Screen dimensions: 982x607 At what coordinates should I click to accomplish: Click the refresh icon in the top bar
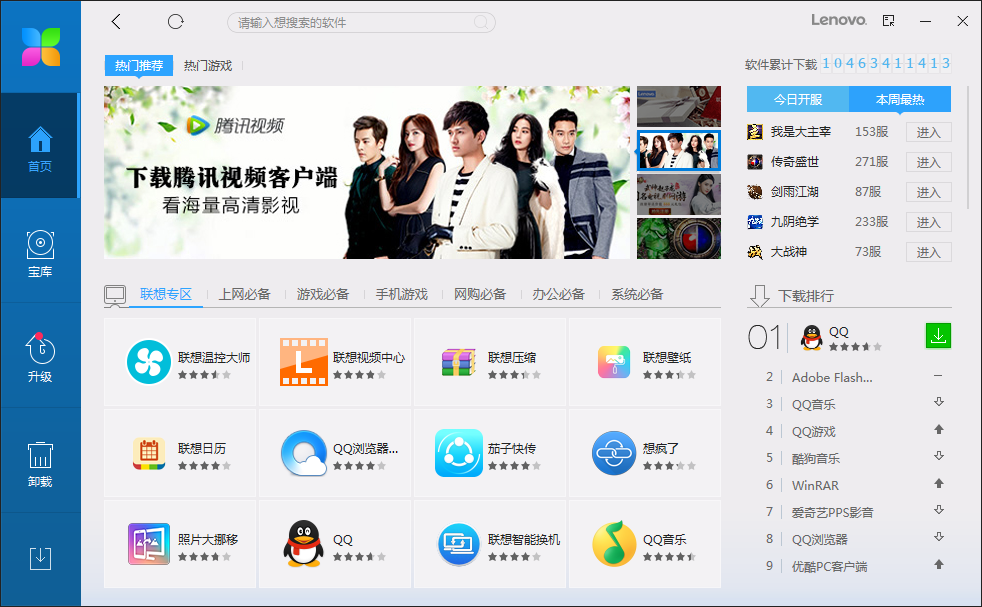[175, 21]
